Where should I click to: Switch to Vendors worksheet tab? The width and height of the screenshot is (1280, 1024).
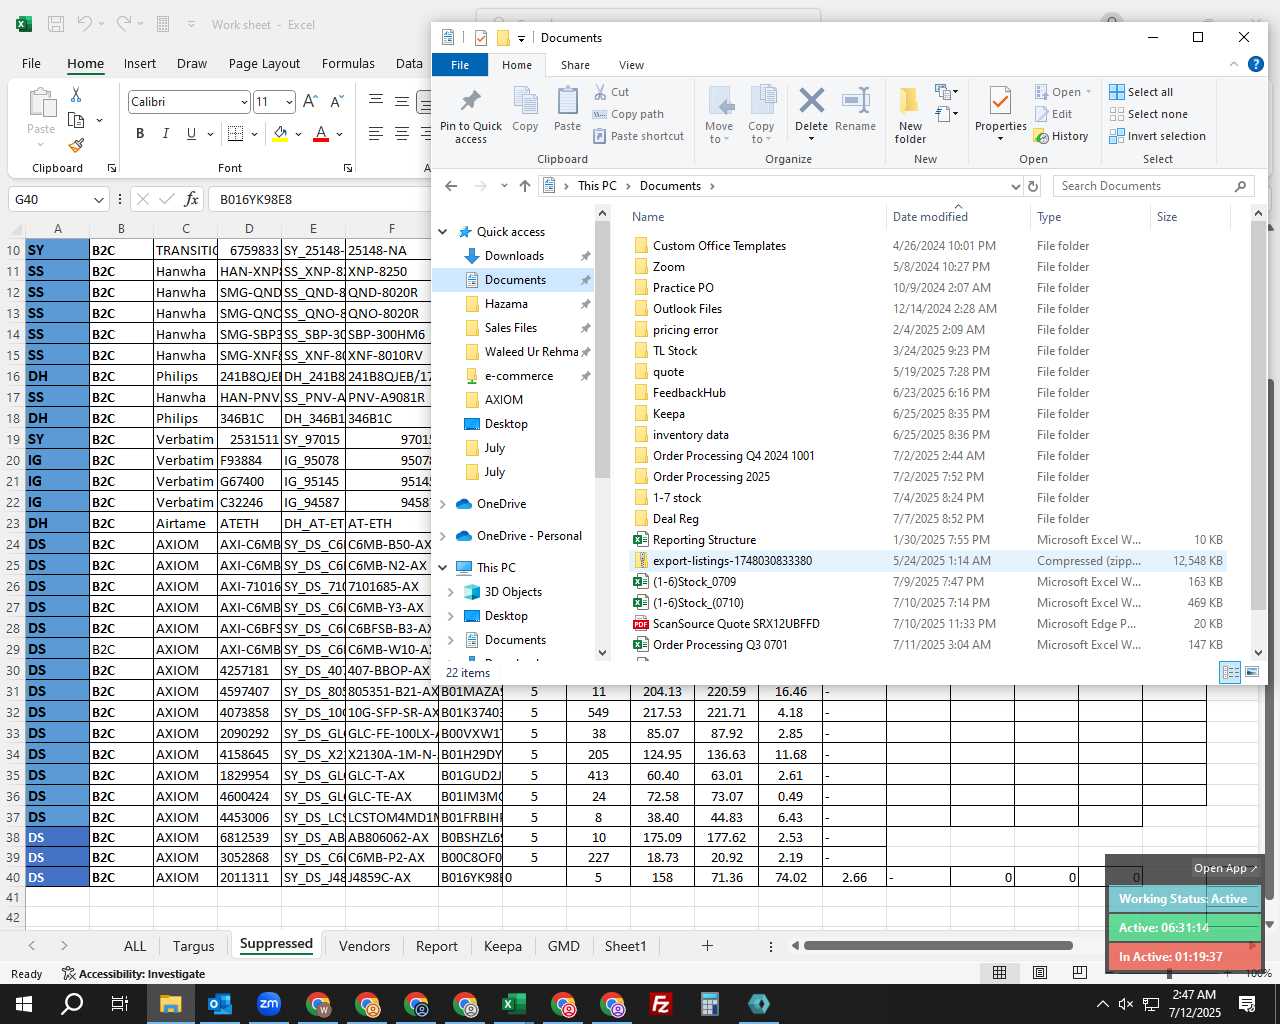coord(364,946)
